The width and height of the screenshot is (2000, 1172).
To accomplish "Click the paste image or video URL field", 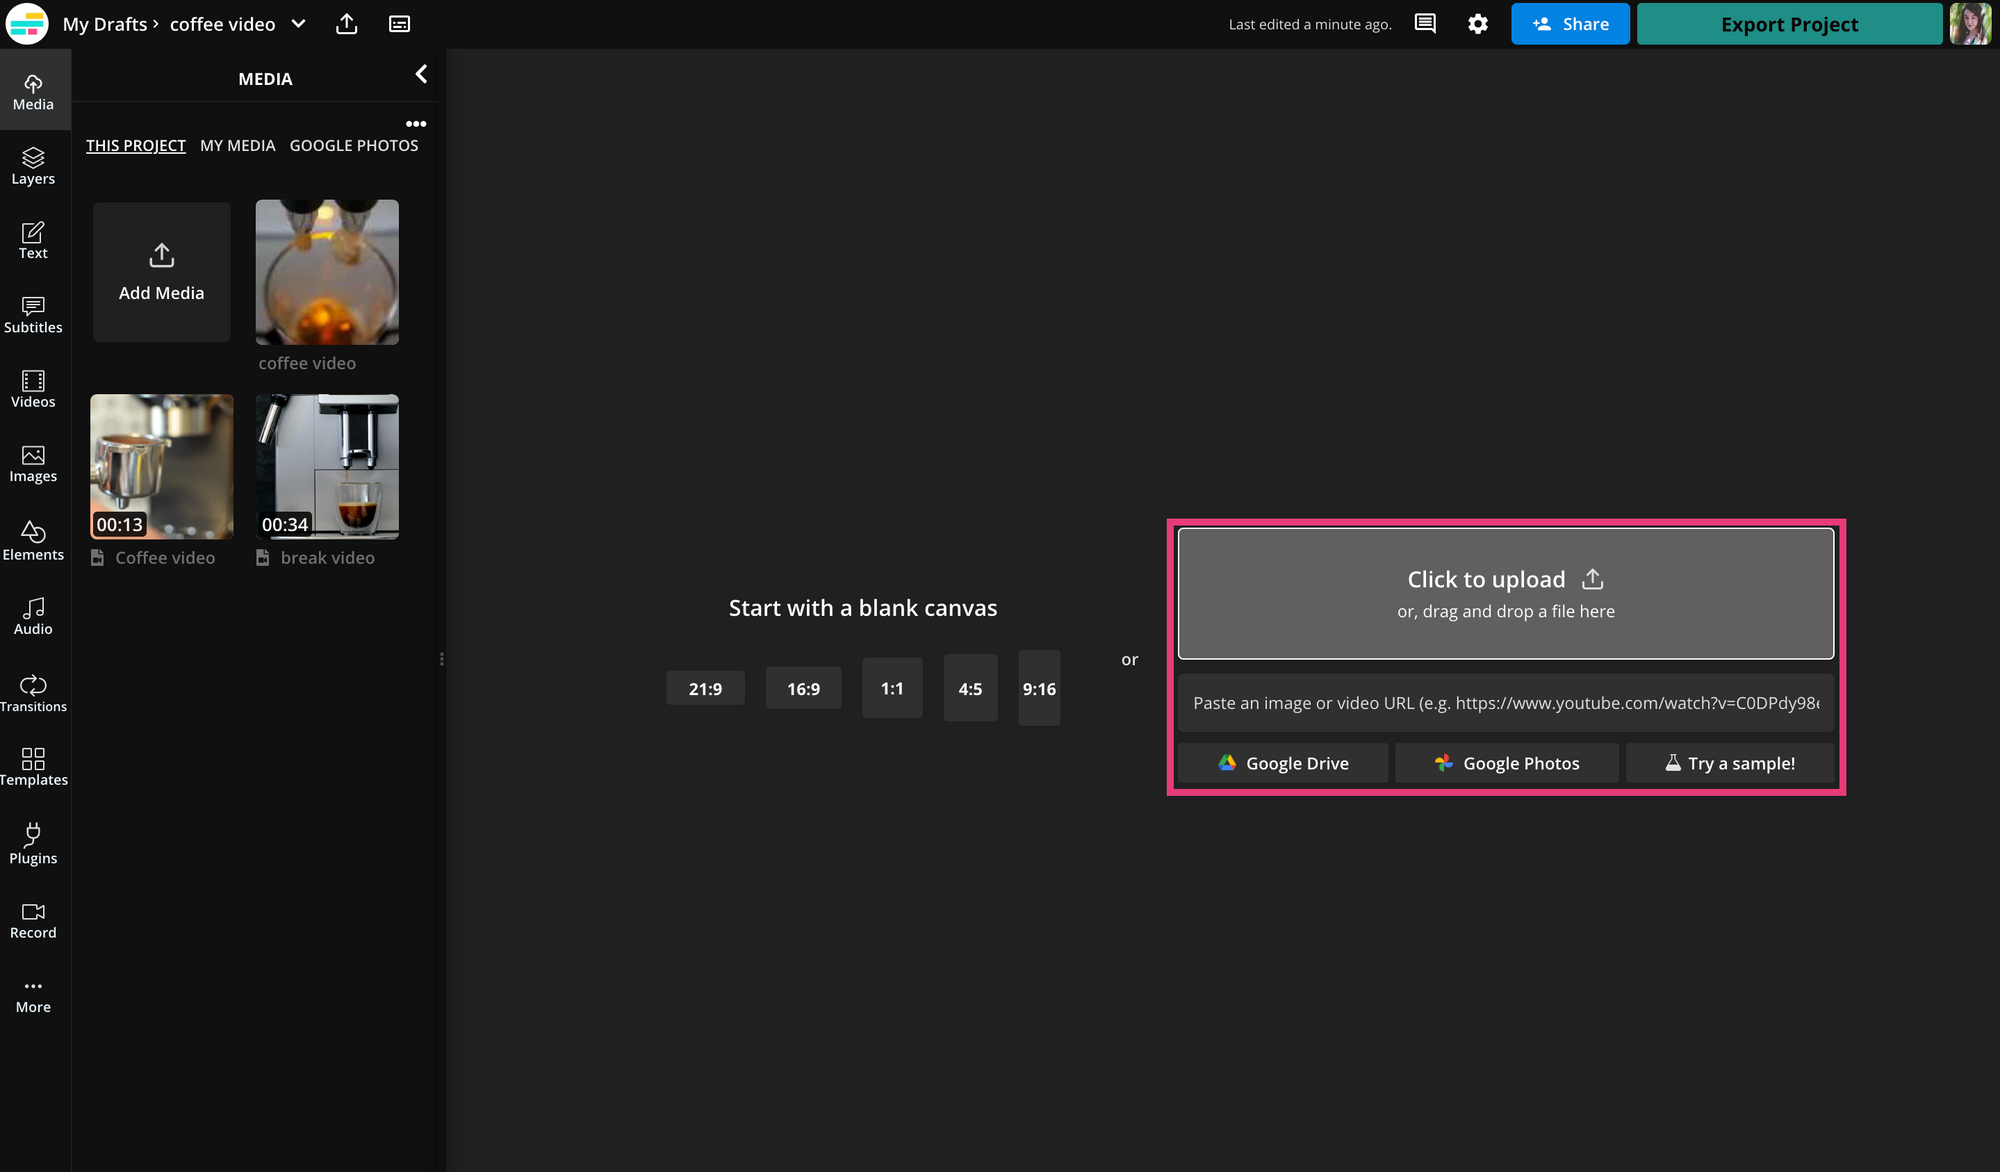I will [x=1505, y=703].
